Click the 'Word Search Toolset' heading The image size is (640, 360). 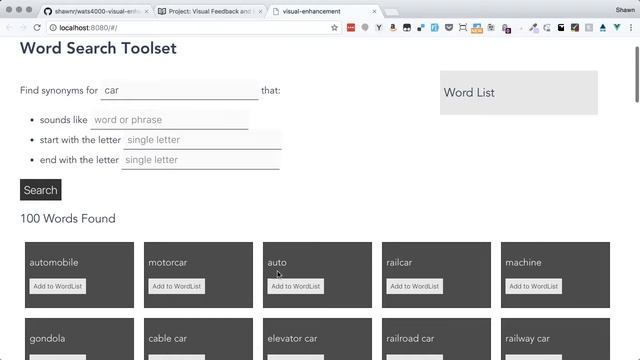coord(98,48)
